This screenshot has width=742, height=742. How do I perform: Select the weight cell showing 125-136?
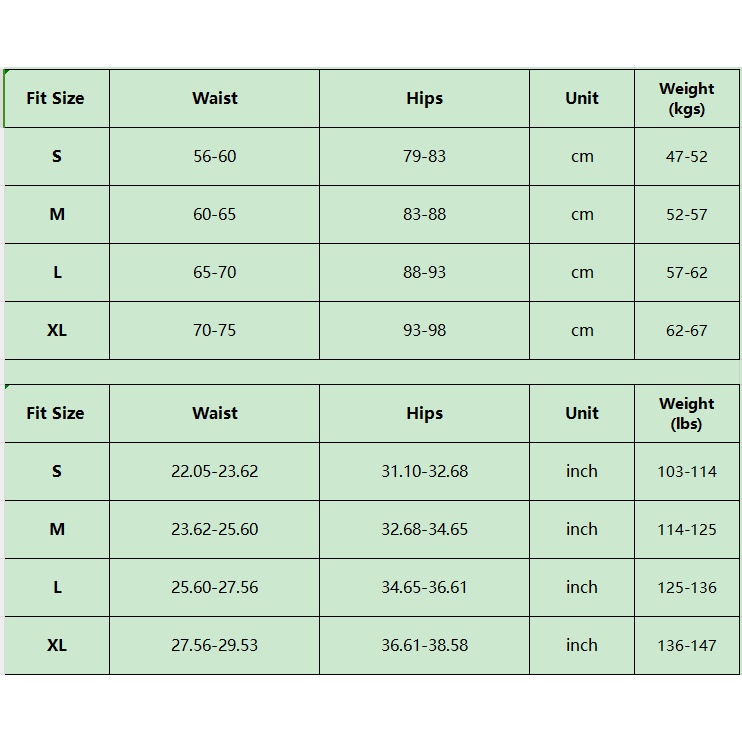point(687,588)
